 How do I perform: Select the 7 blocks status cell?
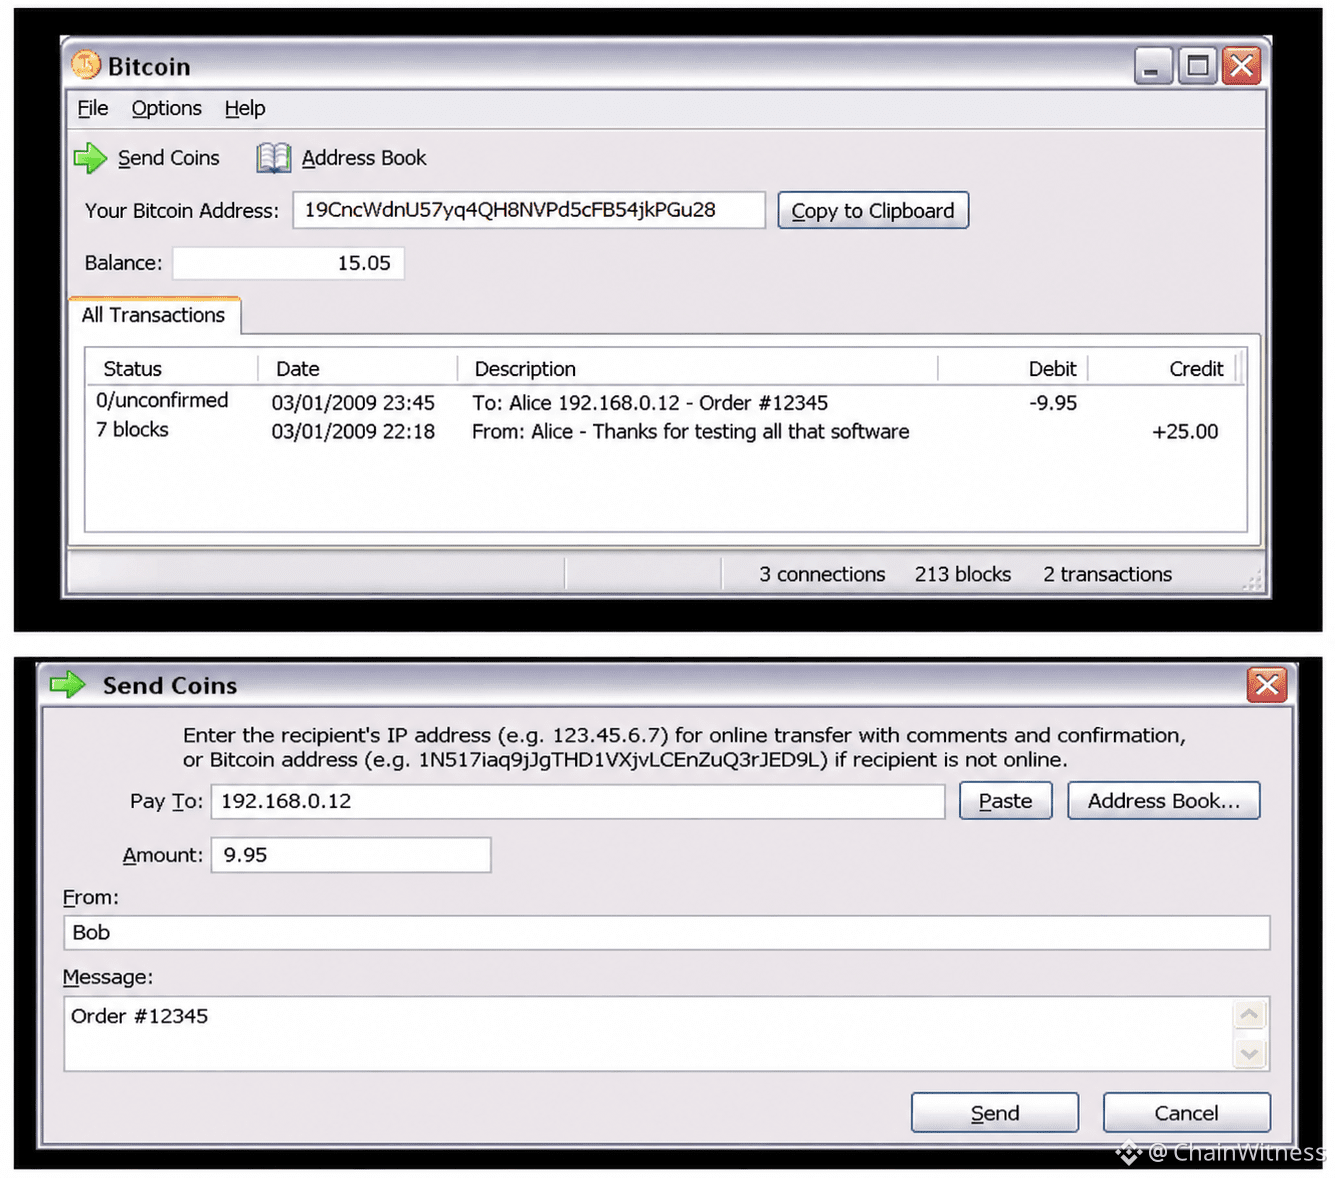(x=132, y=430)
